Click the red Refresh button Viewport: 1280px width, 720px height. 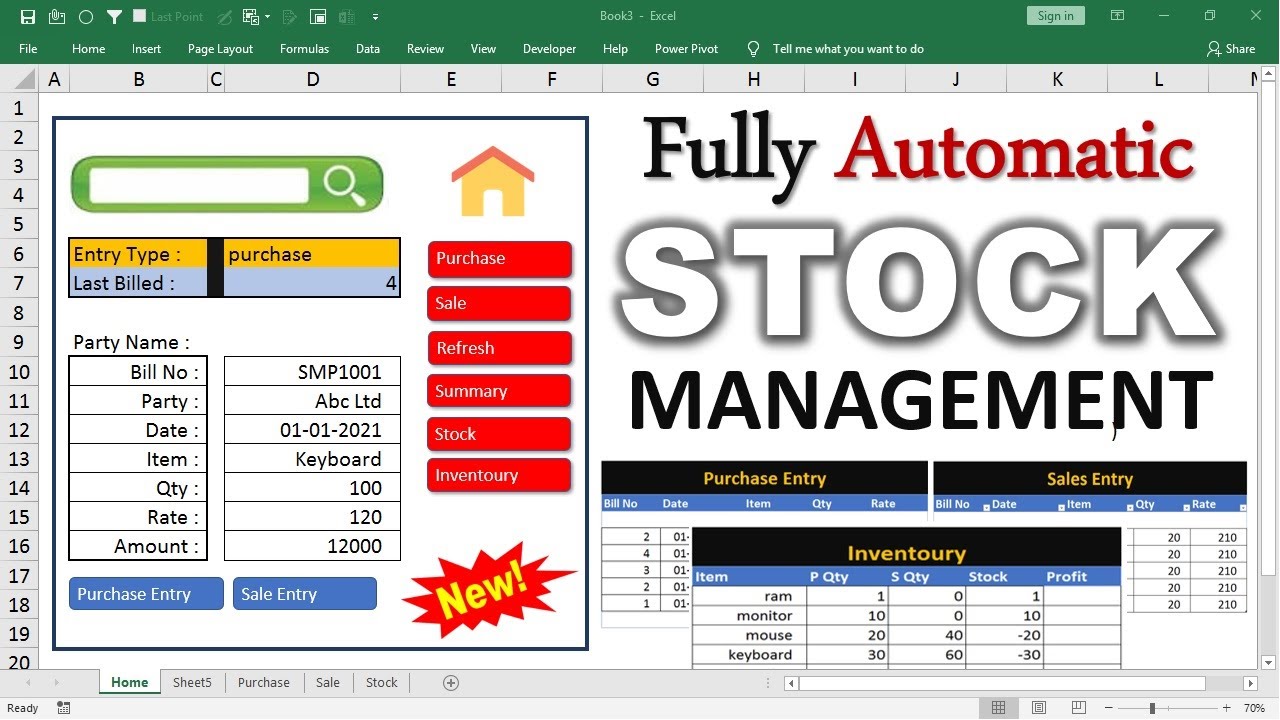(500, 348)
